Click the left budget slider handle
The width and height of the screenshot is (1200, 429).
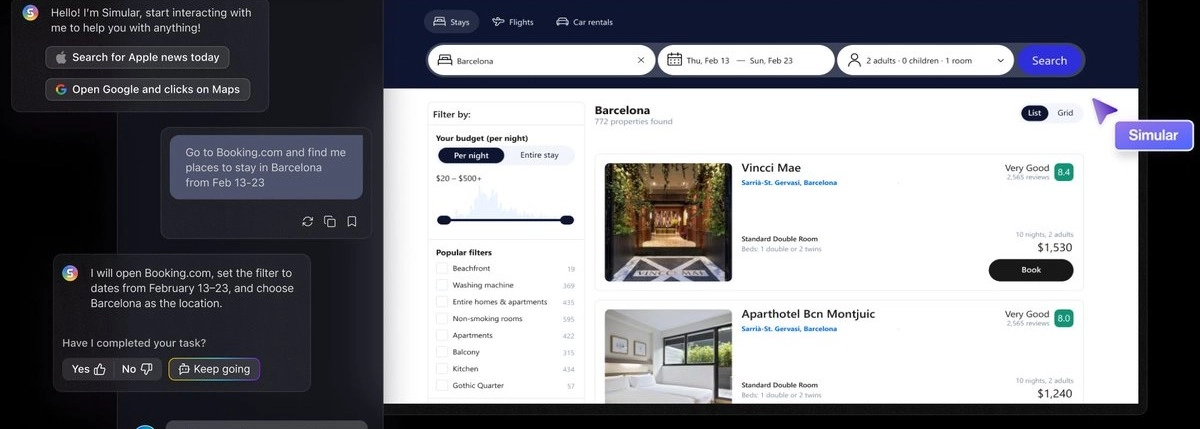(442, 220)
